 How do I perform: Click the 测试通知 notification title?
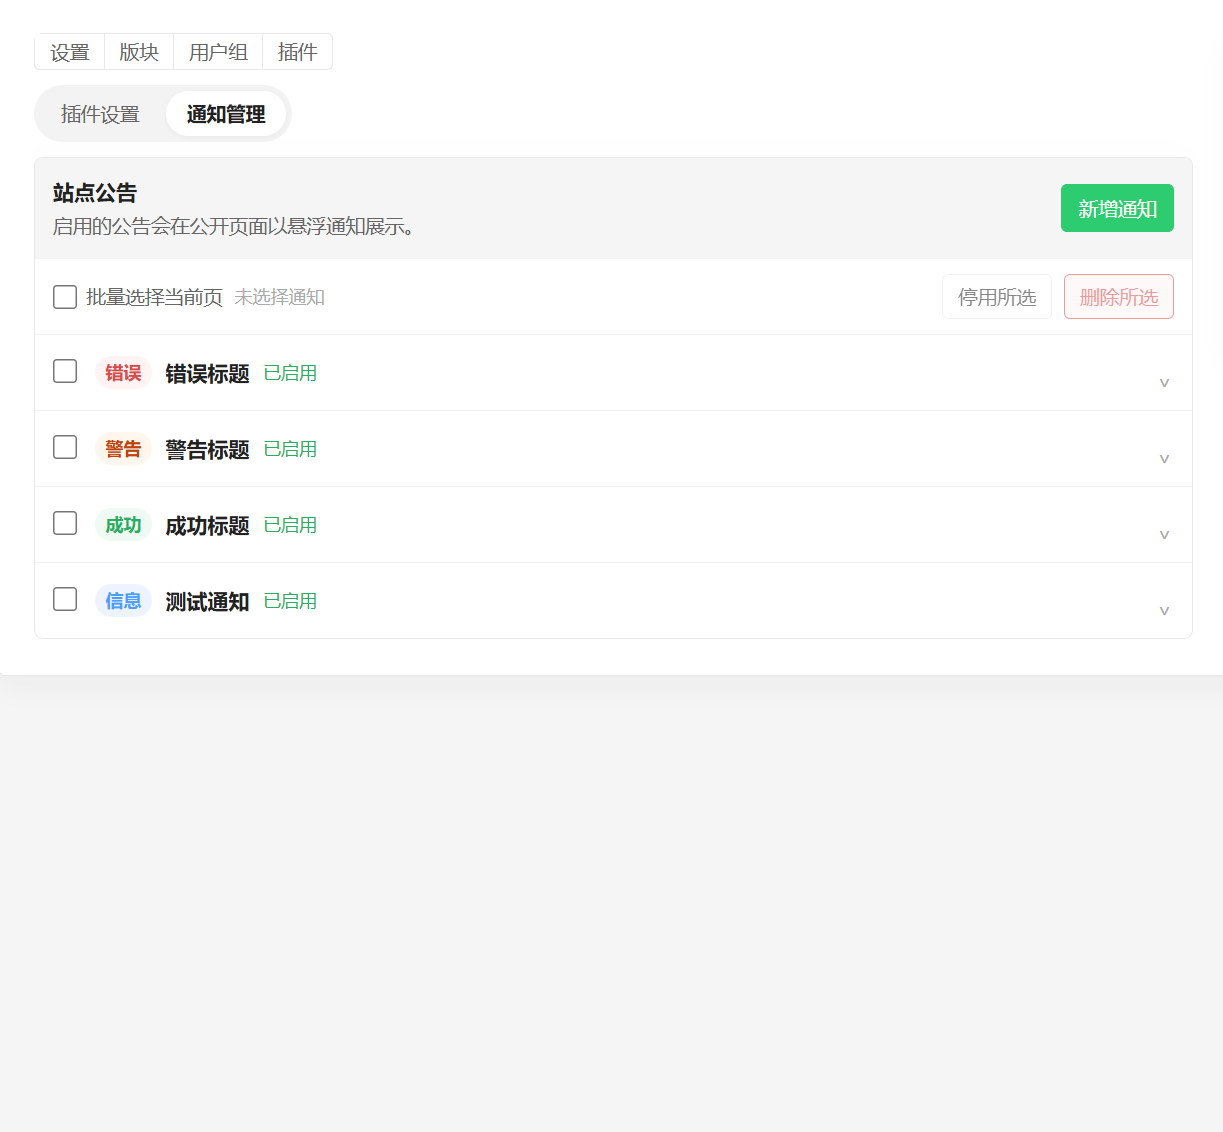207,601
